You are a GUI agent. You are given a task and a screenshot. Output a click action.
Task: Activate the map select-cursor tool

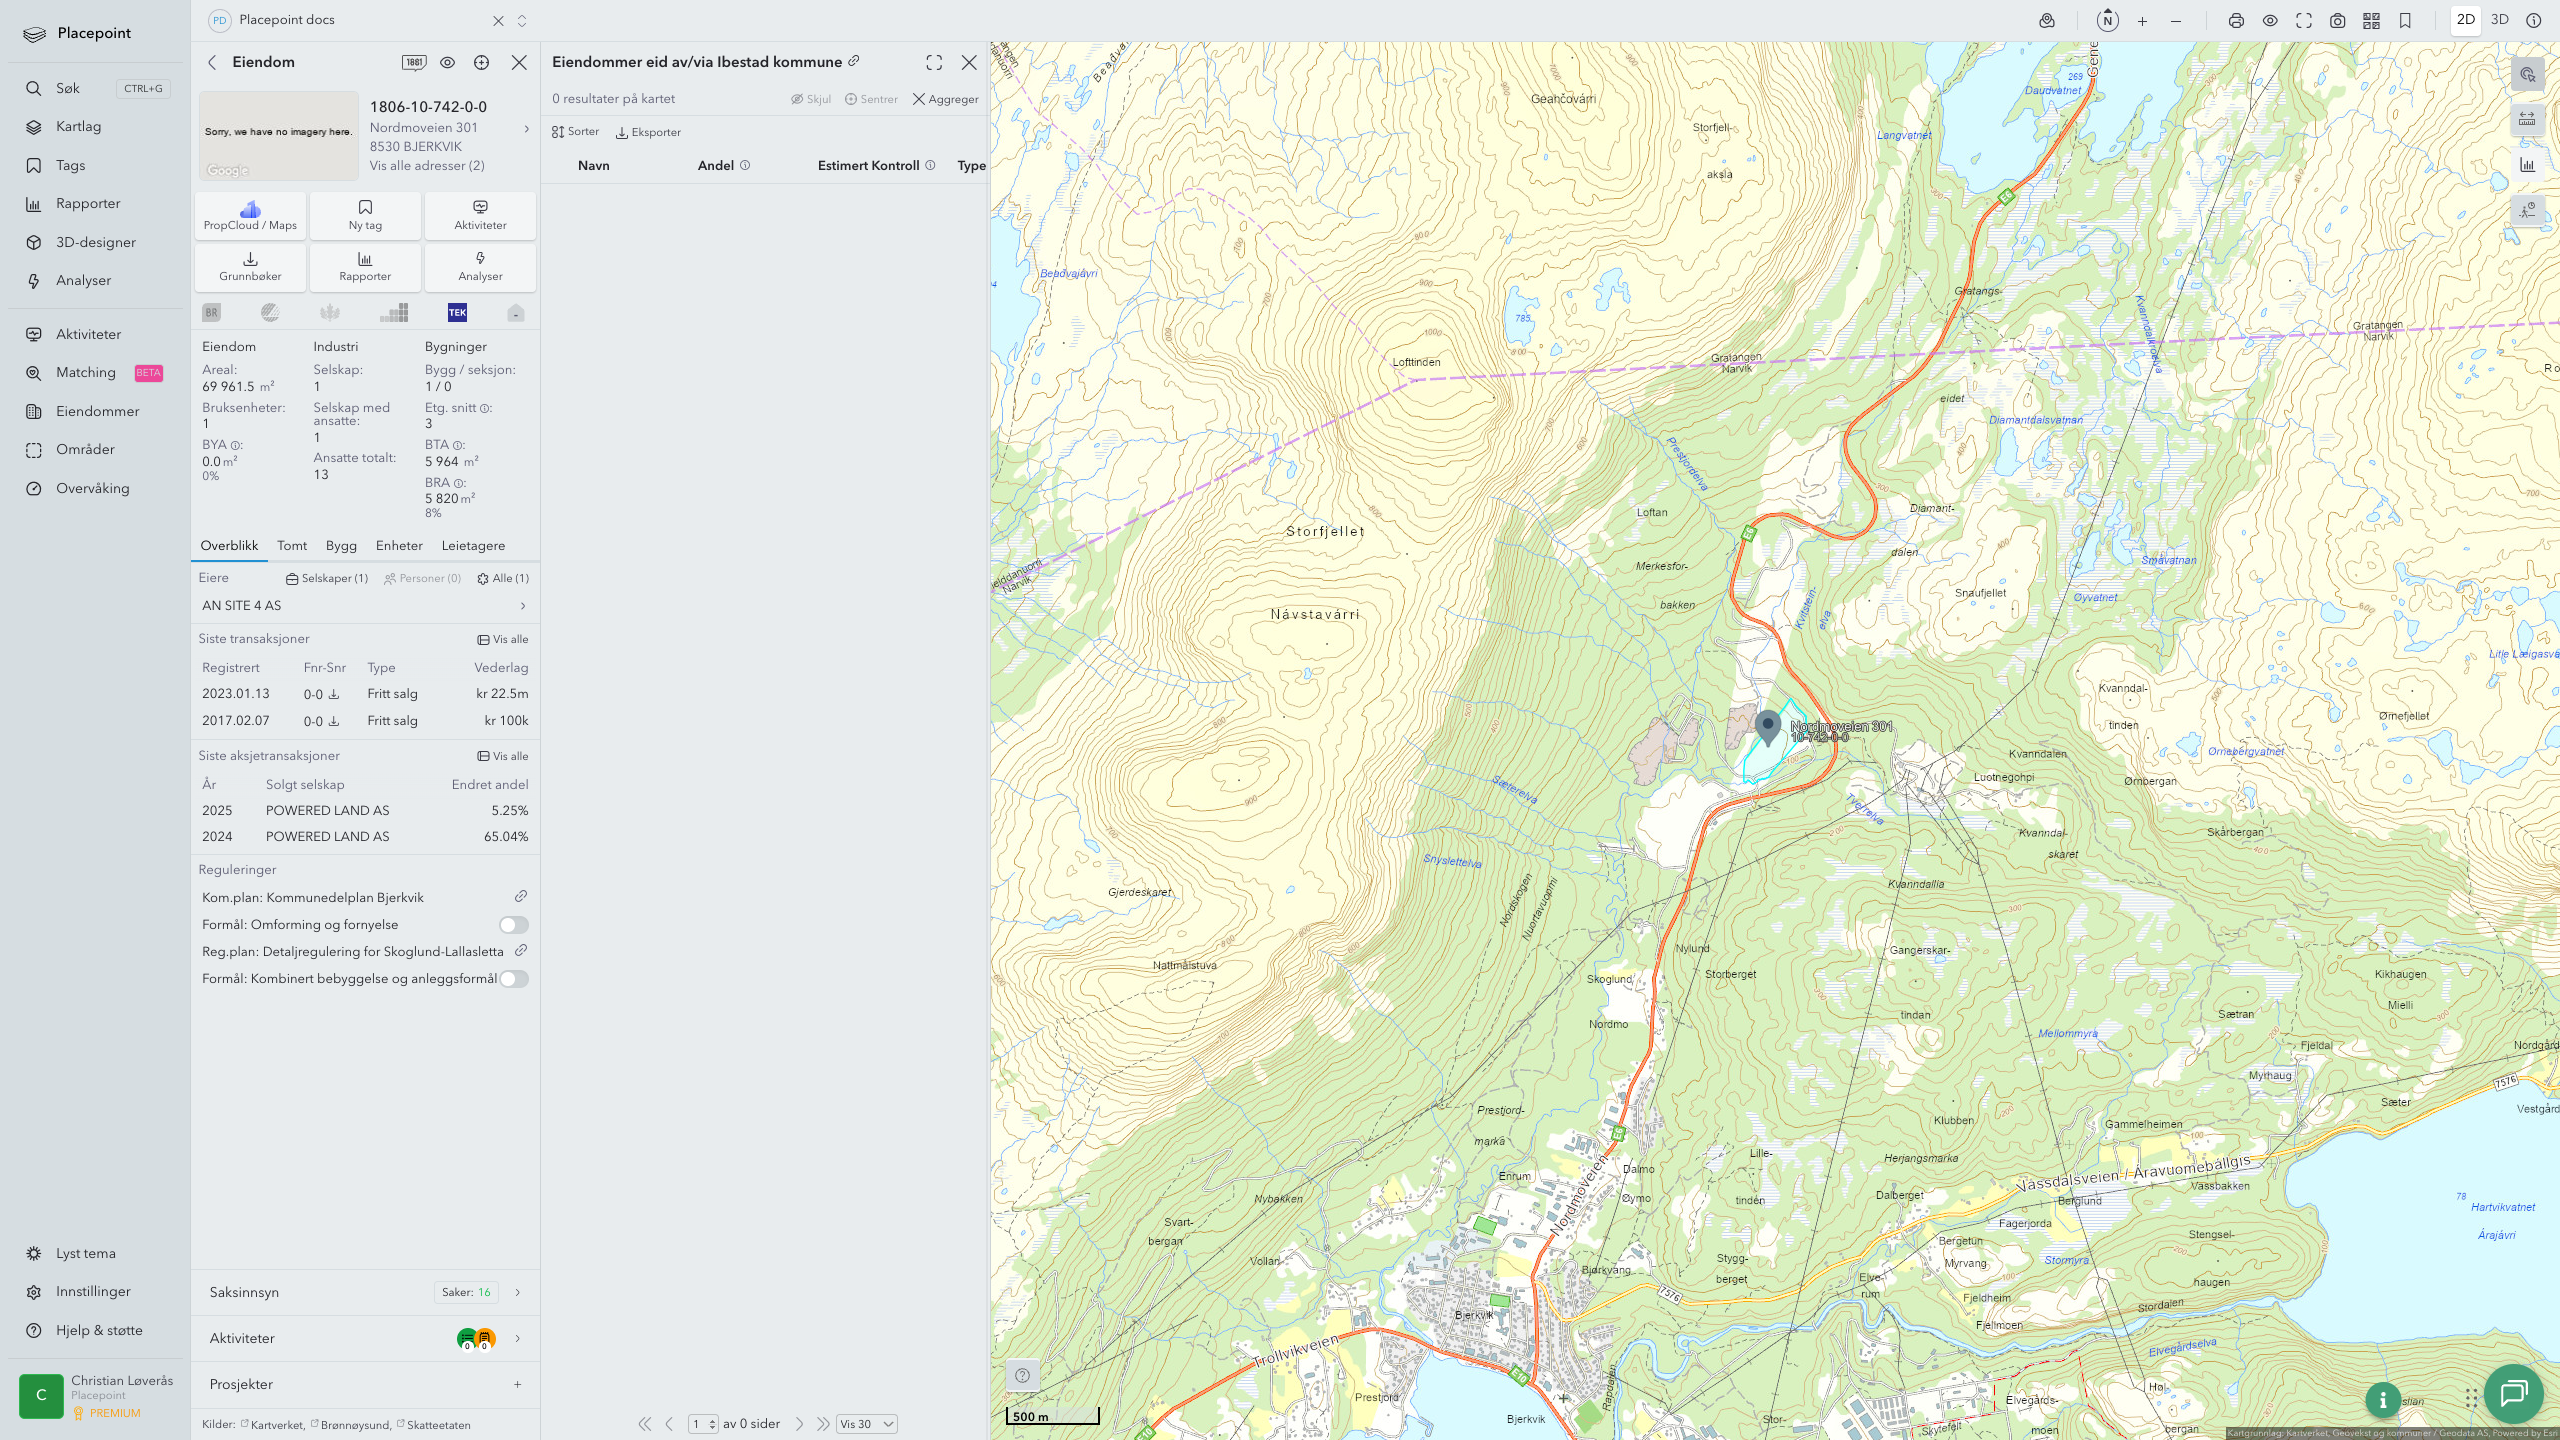pos(2527,75)
